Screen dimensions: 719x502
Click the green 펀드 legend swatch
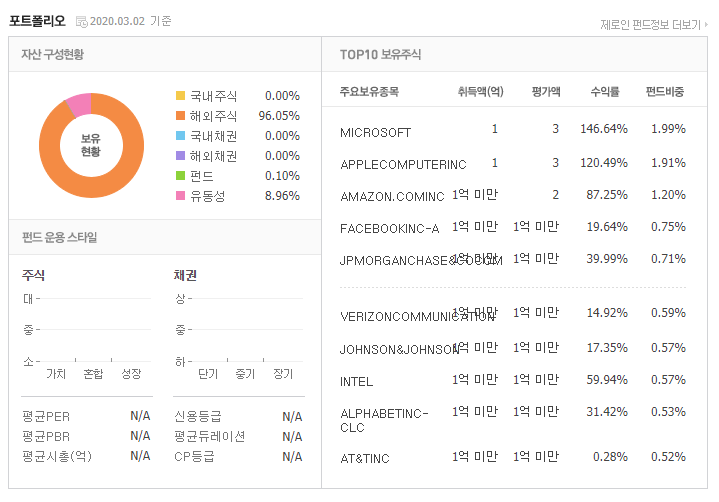tap(180, 176)
